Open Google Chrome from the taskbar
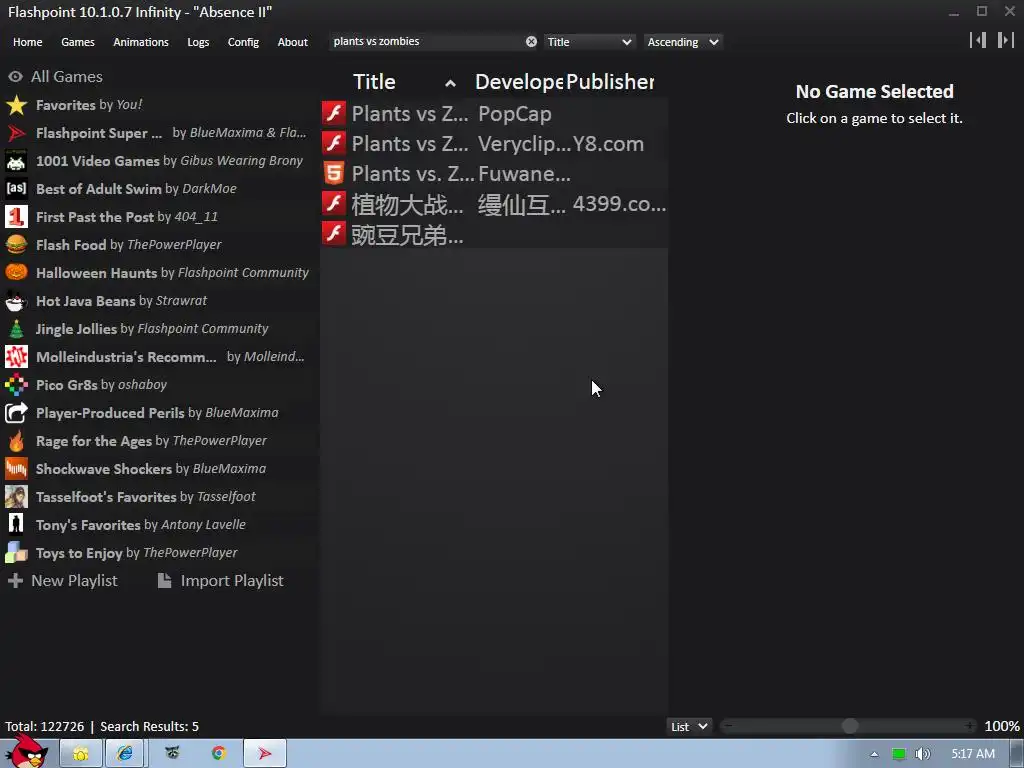1024x768 pixels. coord(219,754)
